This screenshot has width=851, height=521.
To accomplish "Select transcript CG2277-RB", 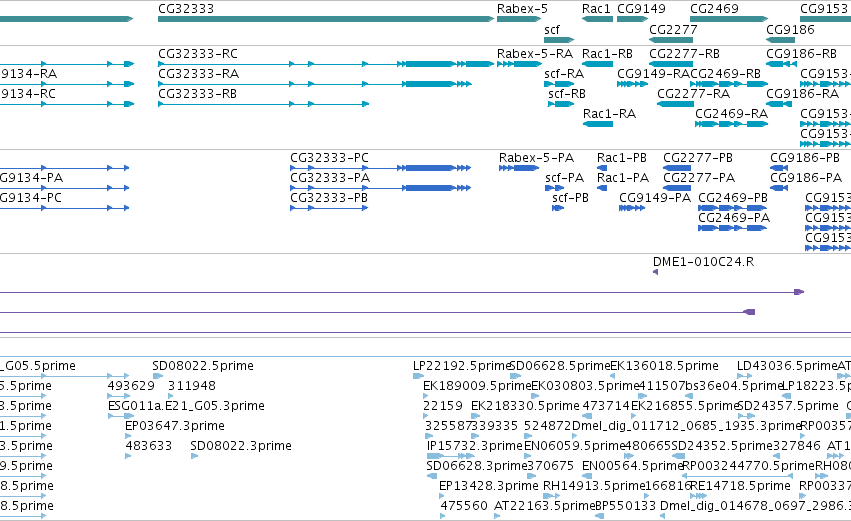I will tap(684, 54).
